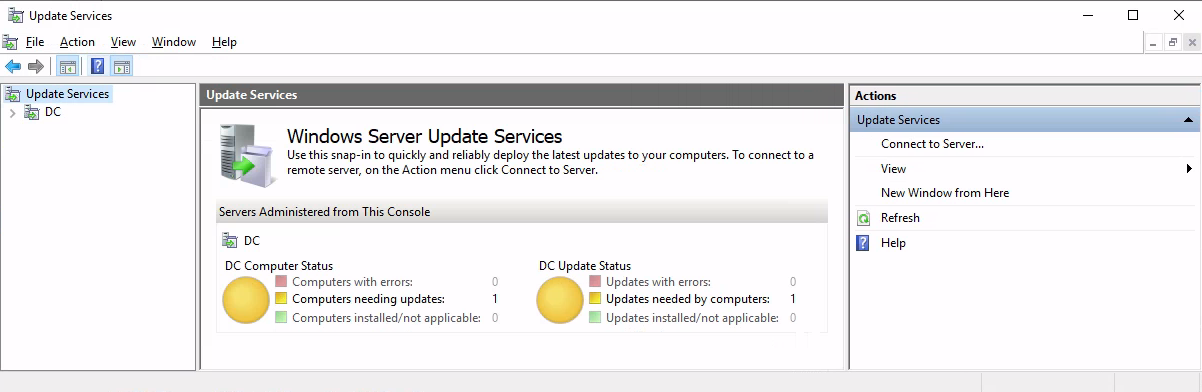The image size is (1202, 392).
Task: Click View in the Actions pane
Action: click(x=893, y=169)
